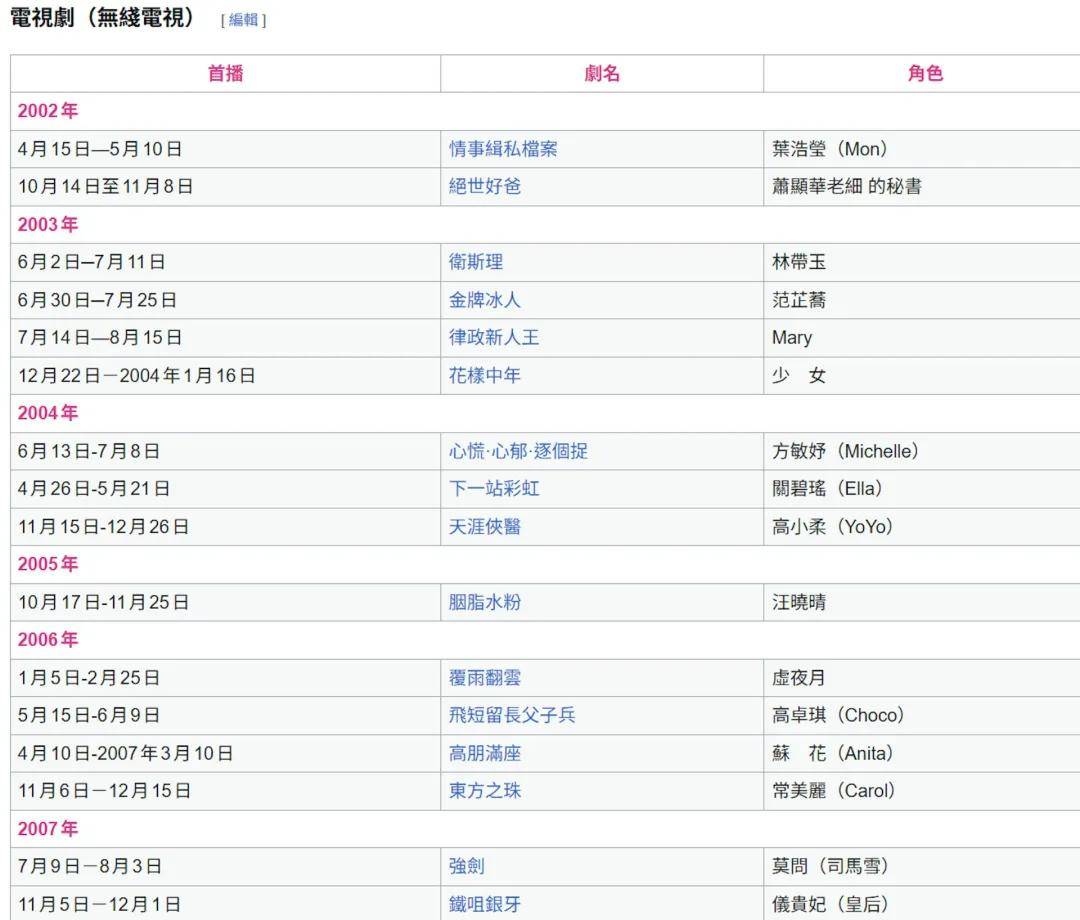
Task: Click the 心慌·心郁·逐個捉 link
Action: coord(518,451)
